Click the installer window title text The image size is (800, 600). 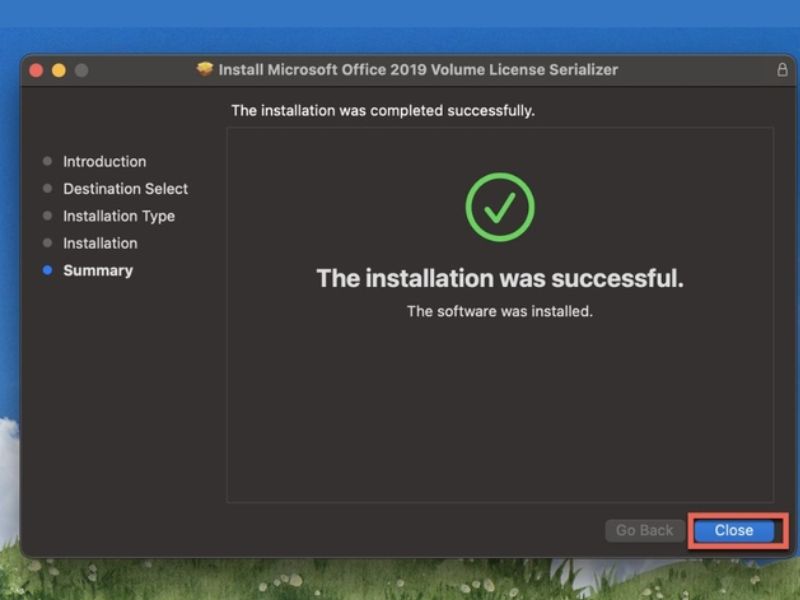418,69
